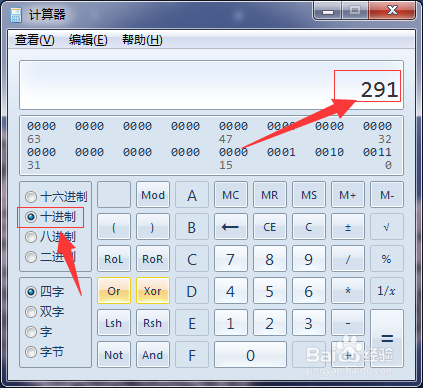Click the CE clear entry button
The image size is (423, 388).
(270, 227)
